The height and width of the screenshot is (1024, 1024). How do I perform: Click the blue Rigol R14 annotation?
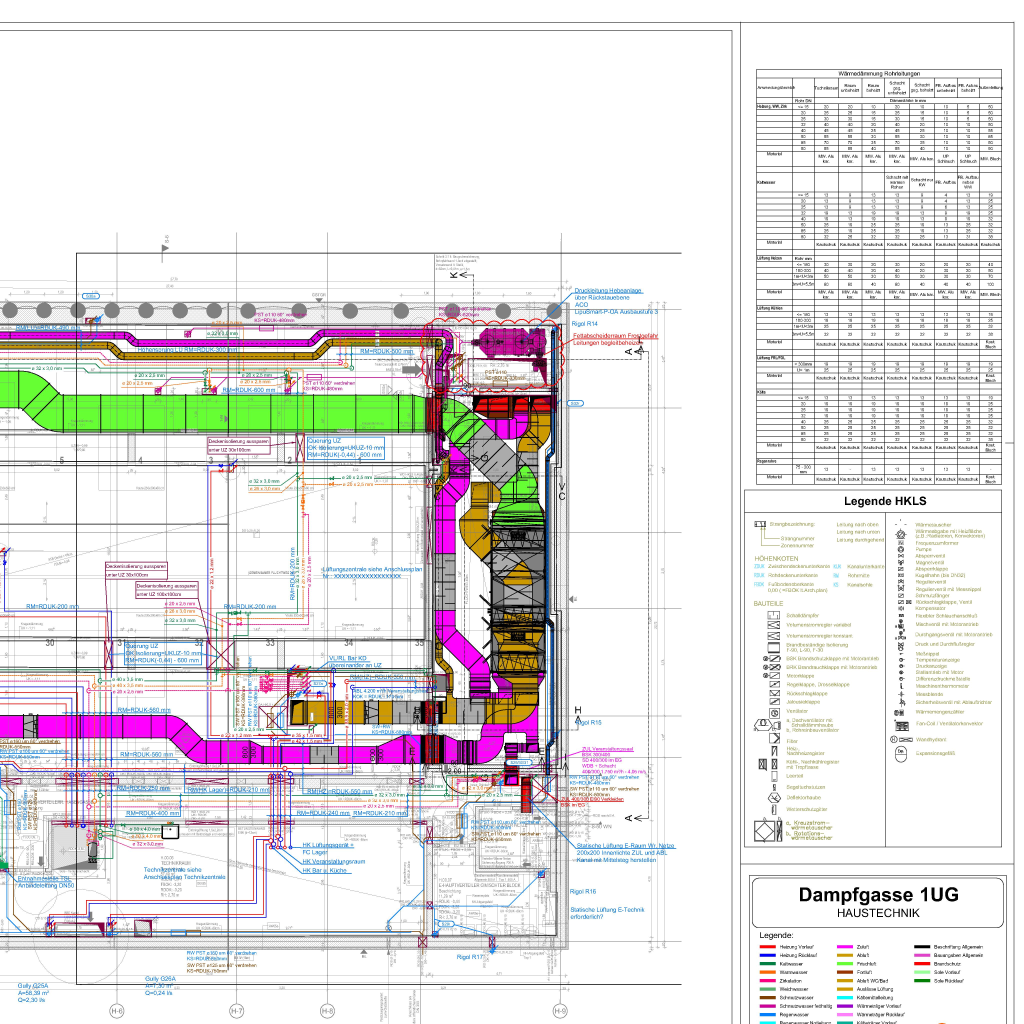[585, 324]
